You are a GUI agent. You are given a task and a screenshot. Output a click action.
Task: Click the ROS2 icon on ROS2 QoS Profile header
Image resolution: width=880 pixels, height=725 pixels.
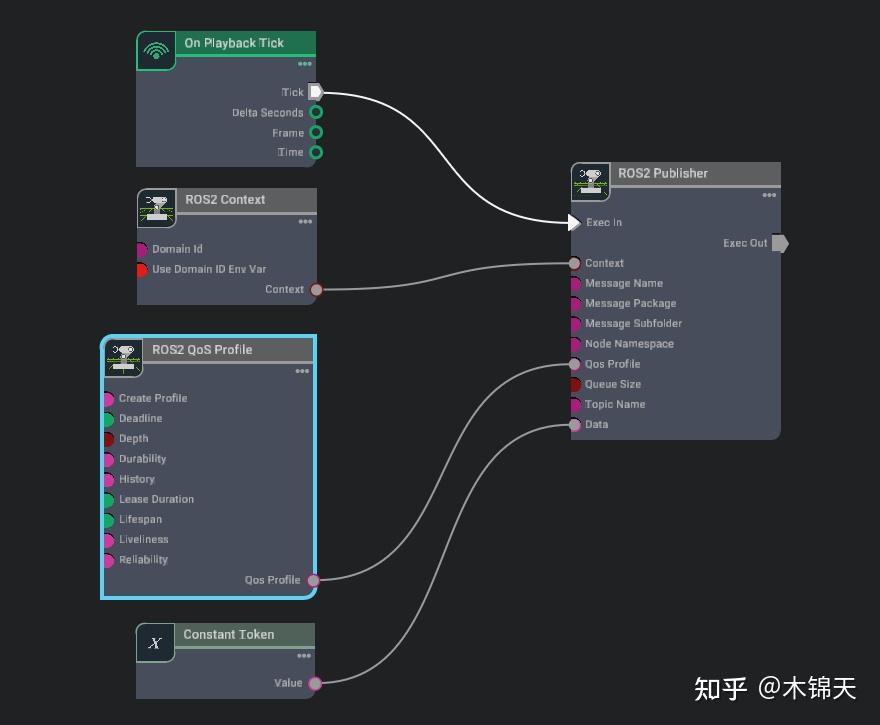tap(123, 357)
